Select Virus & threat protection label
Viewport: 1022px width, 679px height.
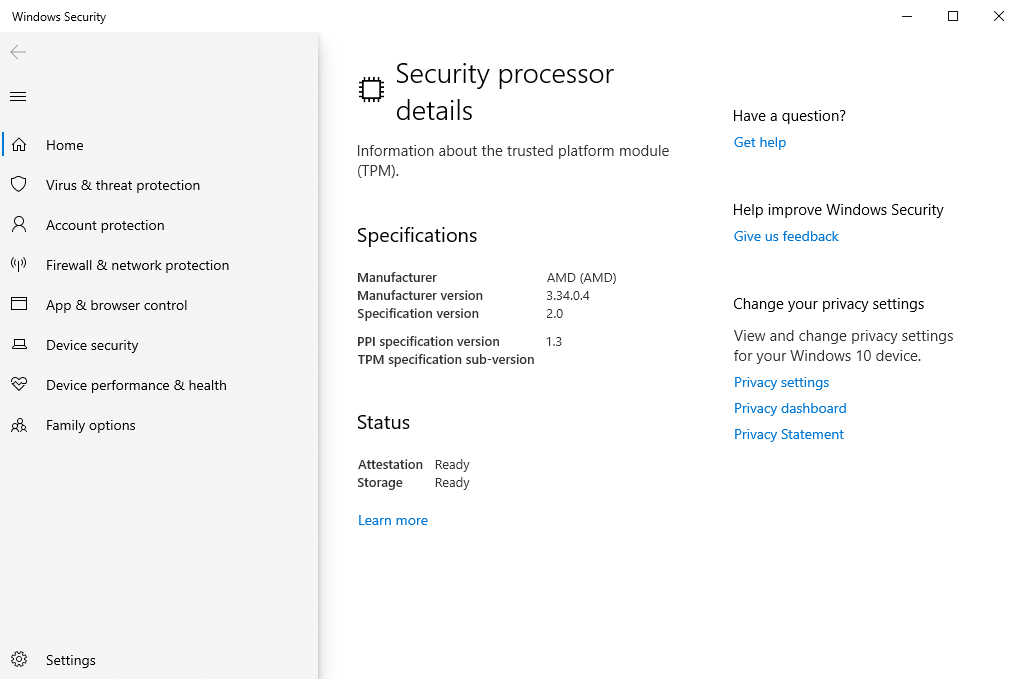coord(123,185)
